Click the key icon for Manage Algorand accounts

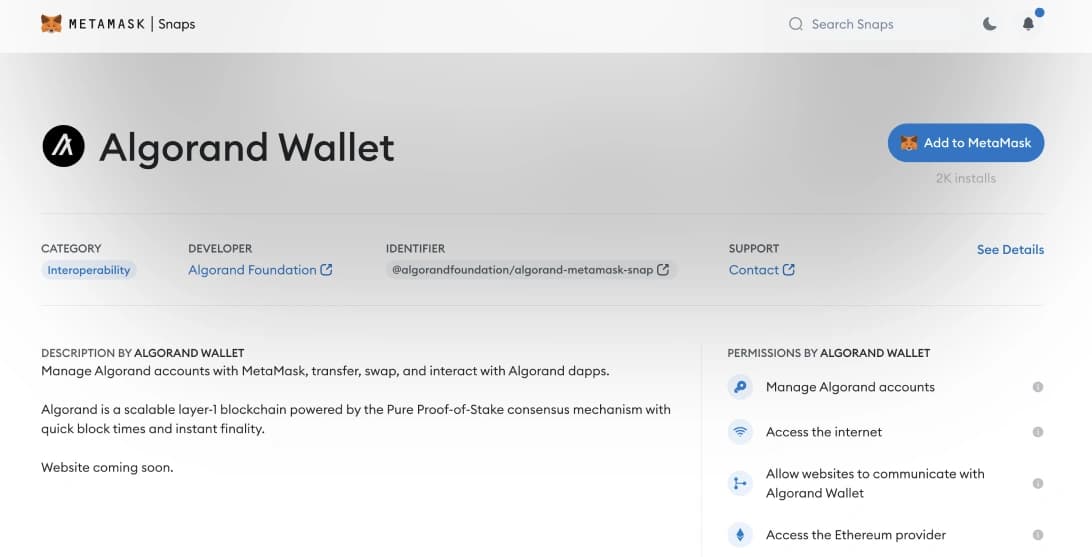click(740, 387)
